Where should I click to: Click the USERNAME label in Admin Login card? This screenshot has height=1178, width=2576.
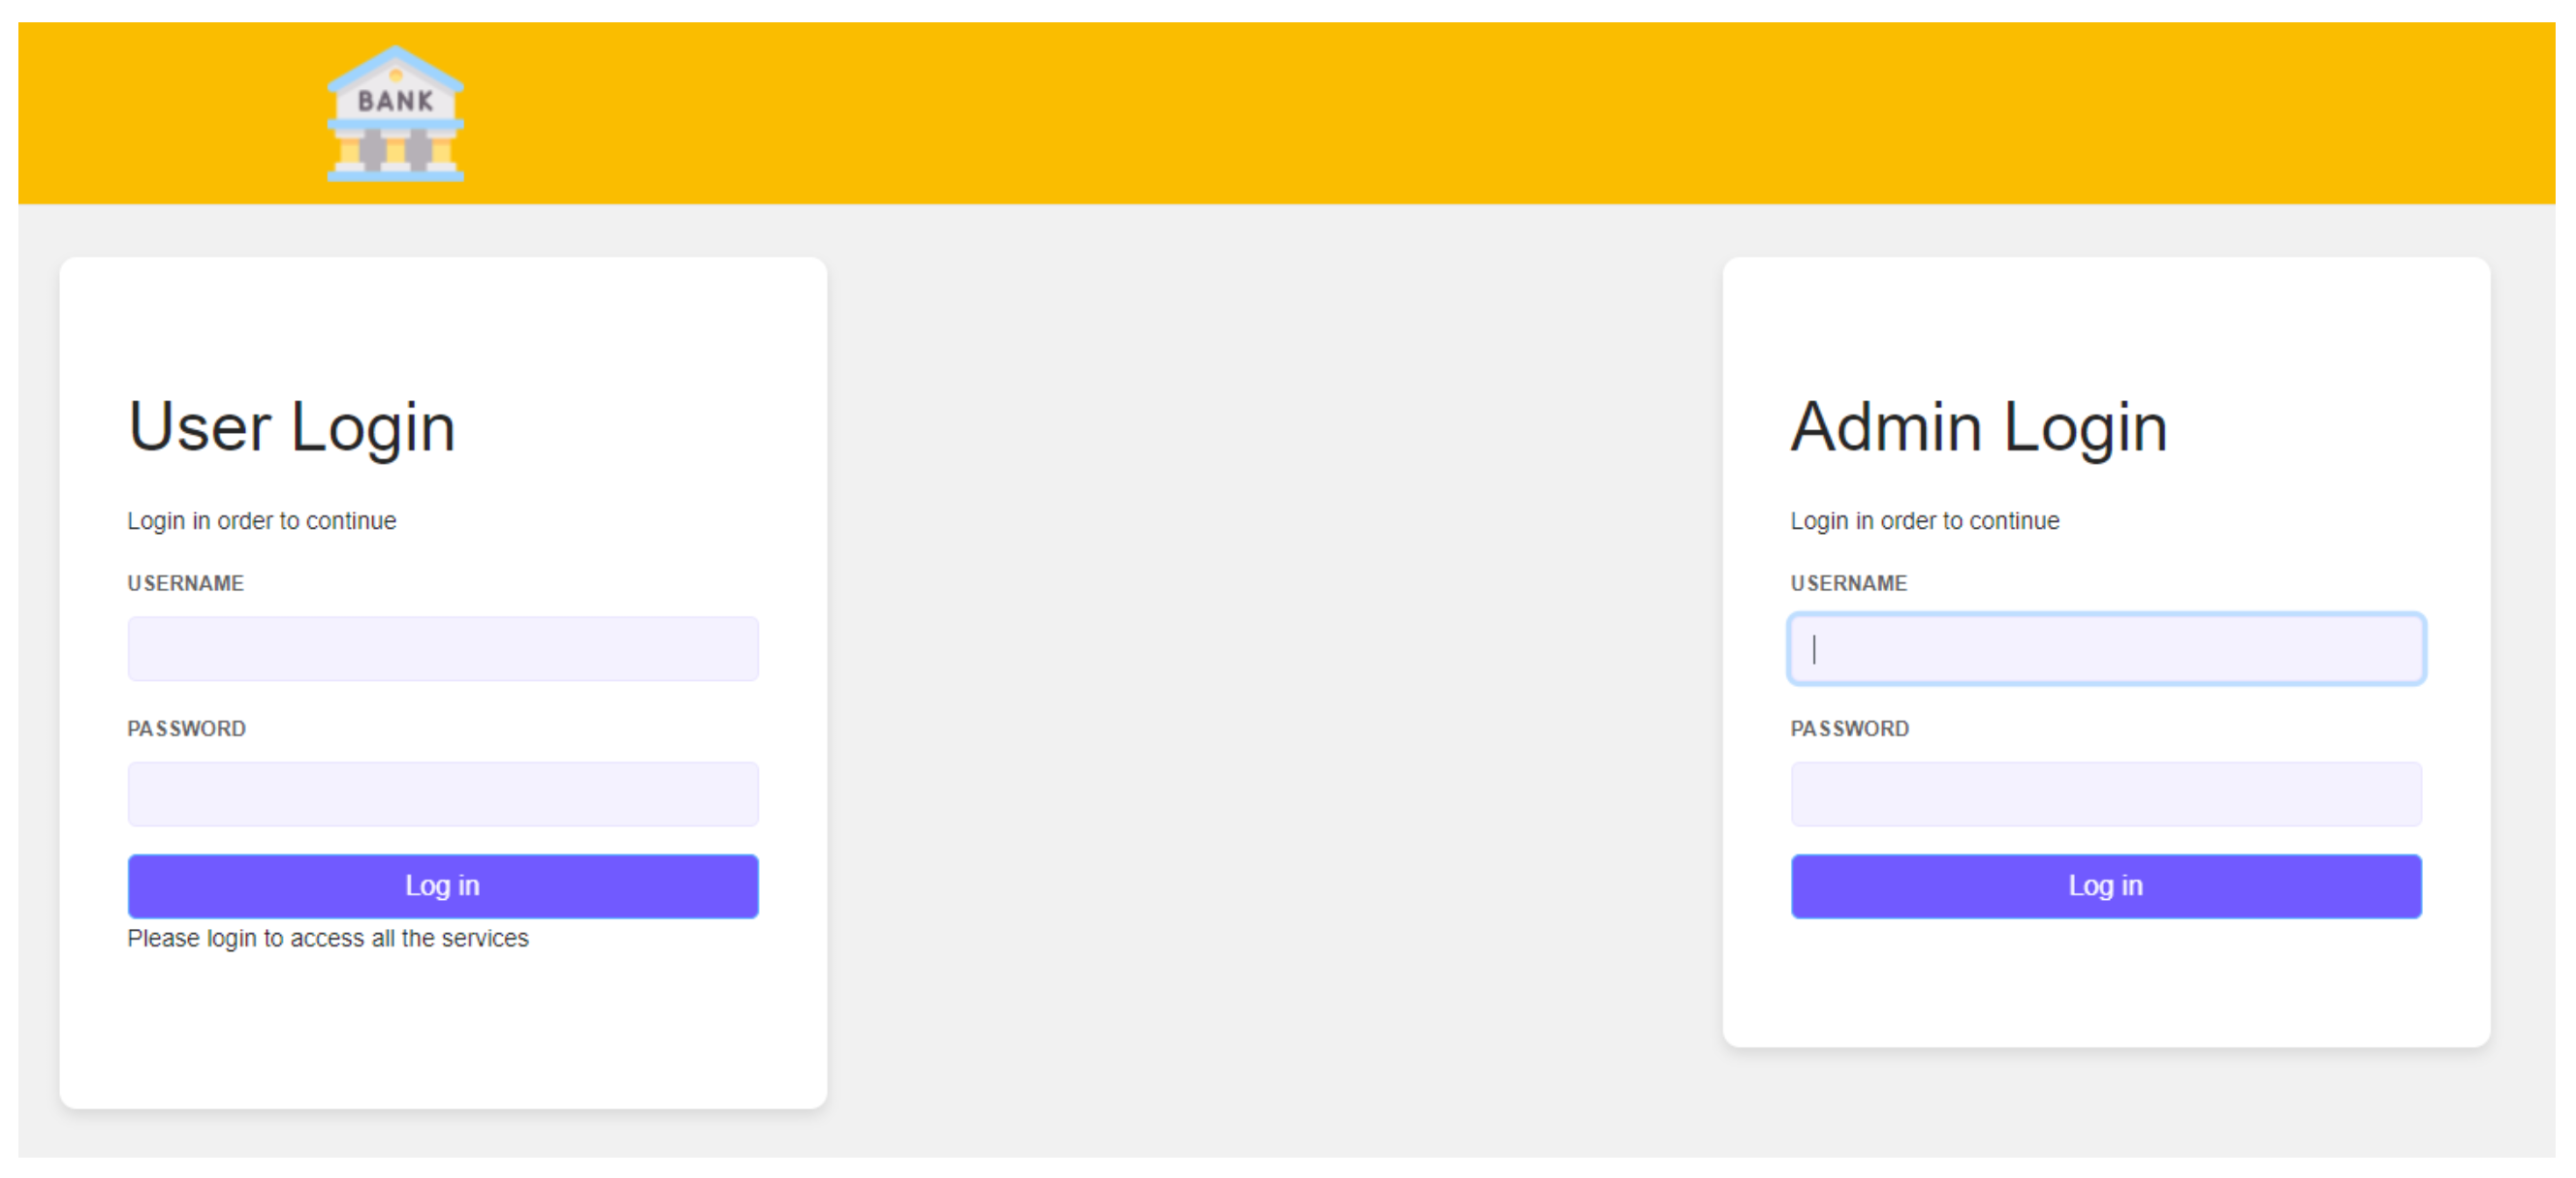1849,583
